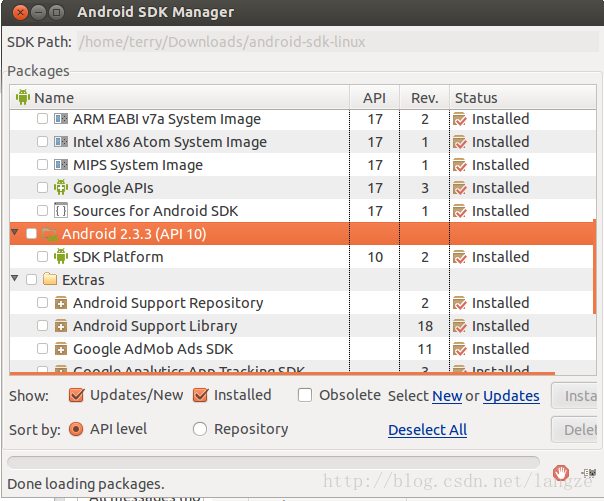This screenshot has width=604, height=501.
Task: Sort packages by Repository
Action: point(200,429)
